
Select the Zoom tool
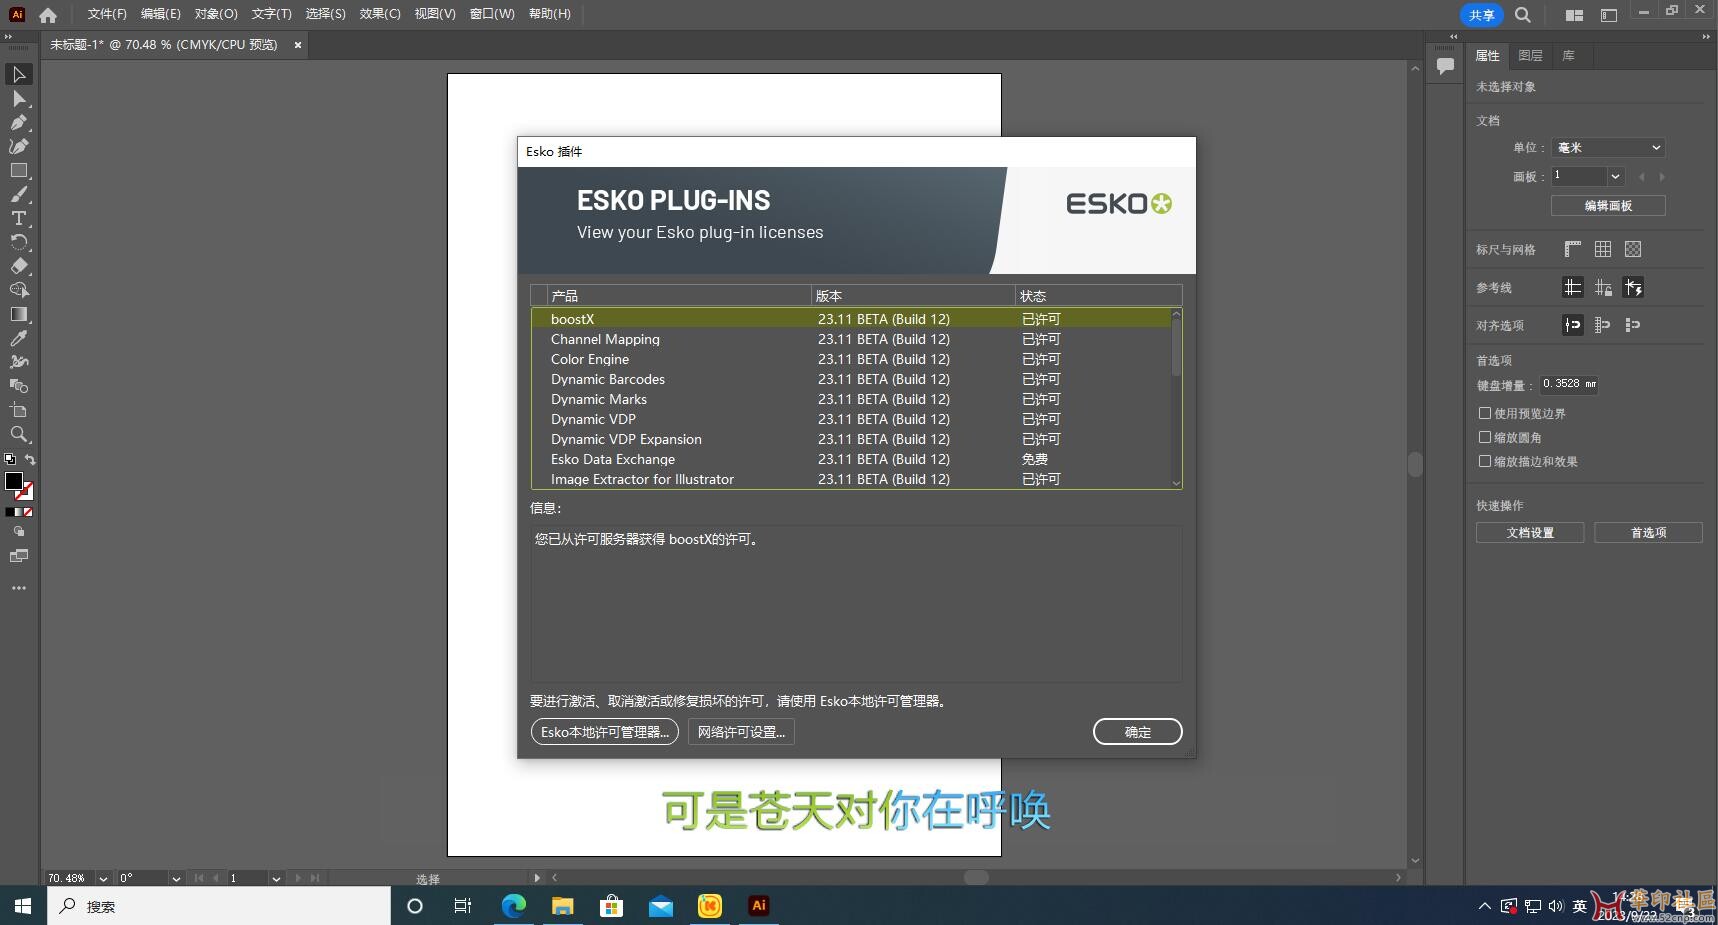point(18,435)
